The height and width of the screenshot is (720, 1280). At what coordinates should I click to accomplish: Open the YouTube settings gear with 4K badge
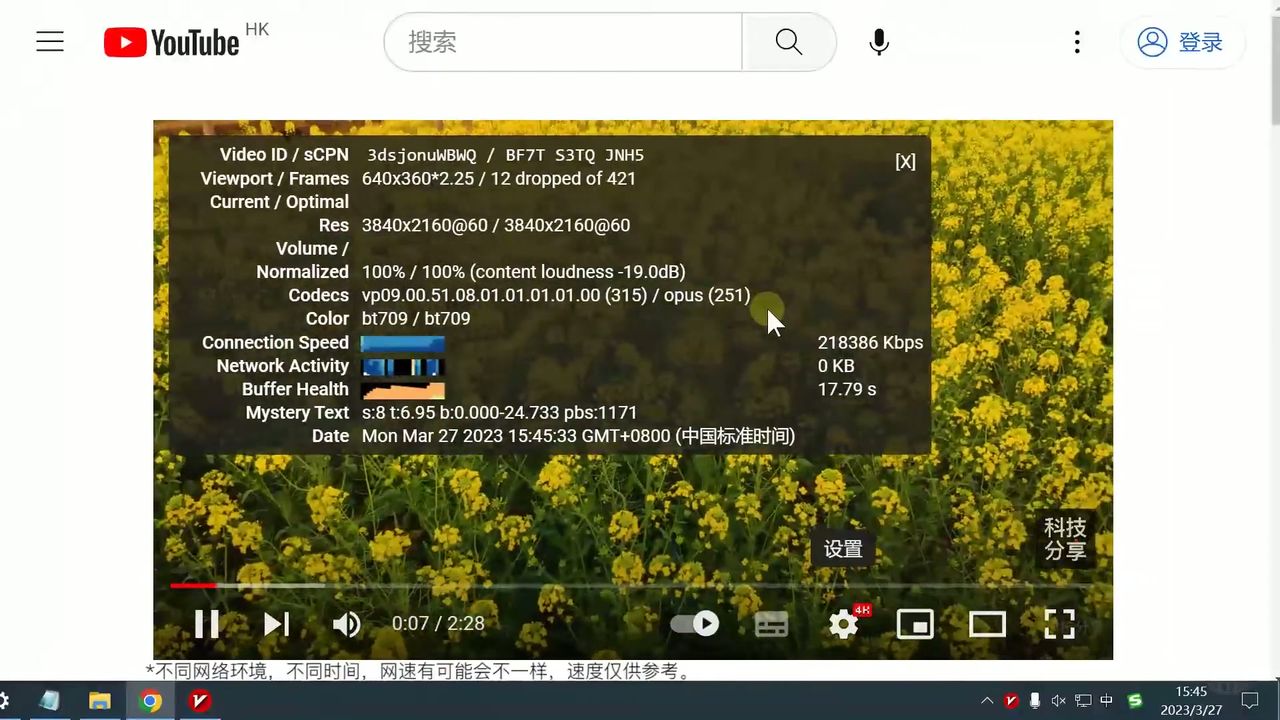coord(843,623)
